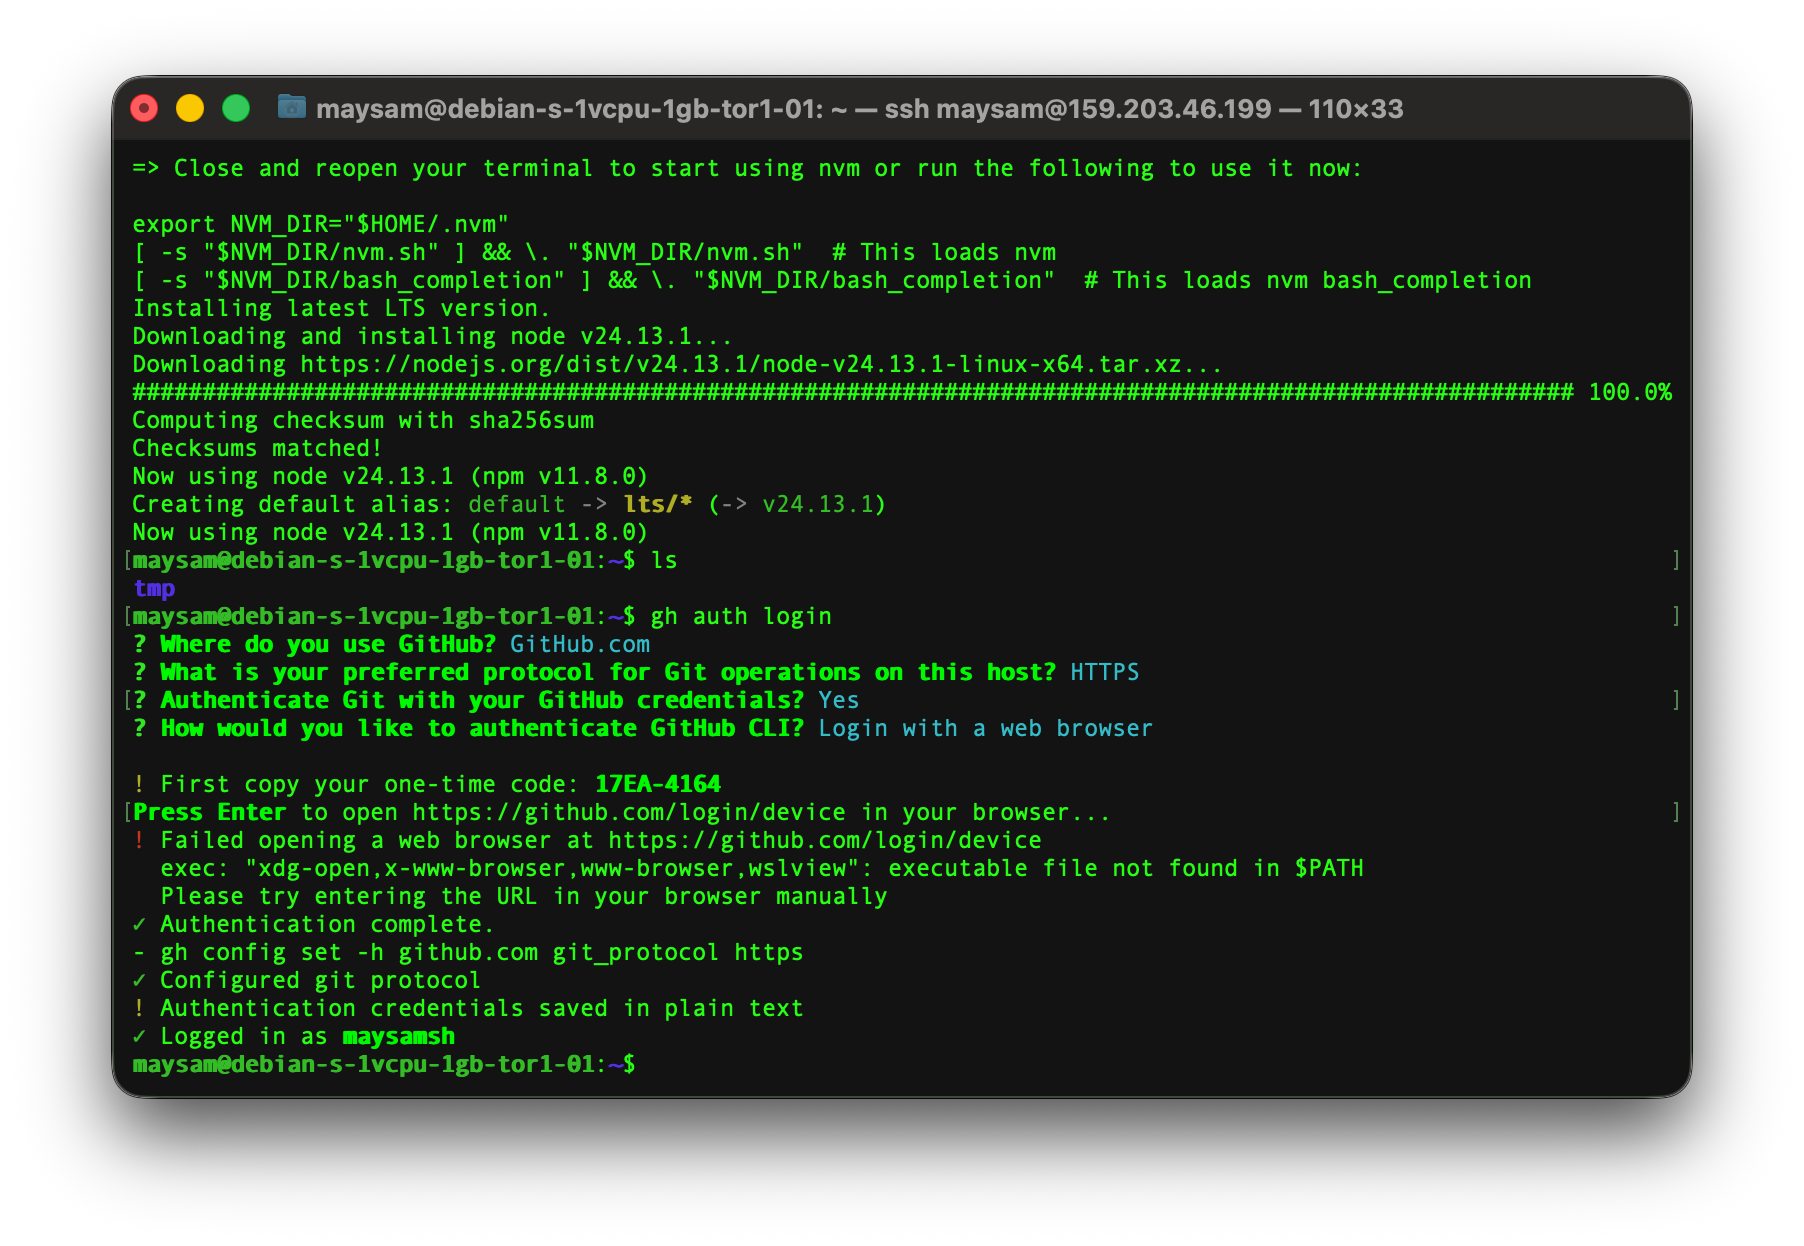This screenshot has width=1804, height=1246.
Task: Click the 'HTTPS' protocol answer
Action: tap(1105, 672)
